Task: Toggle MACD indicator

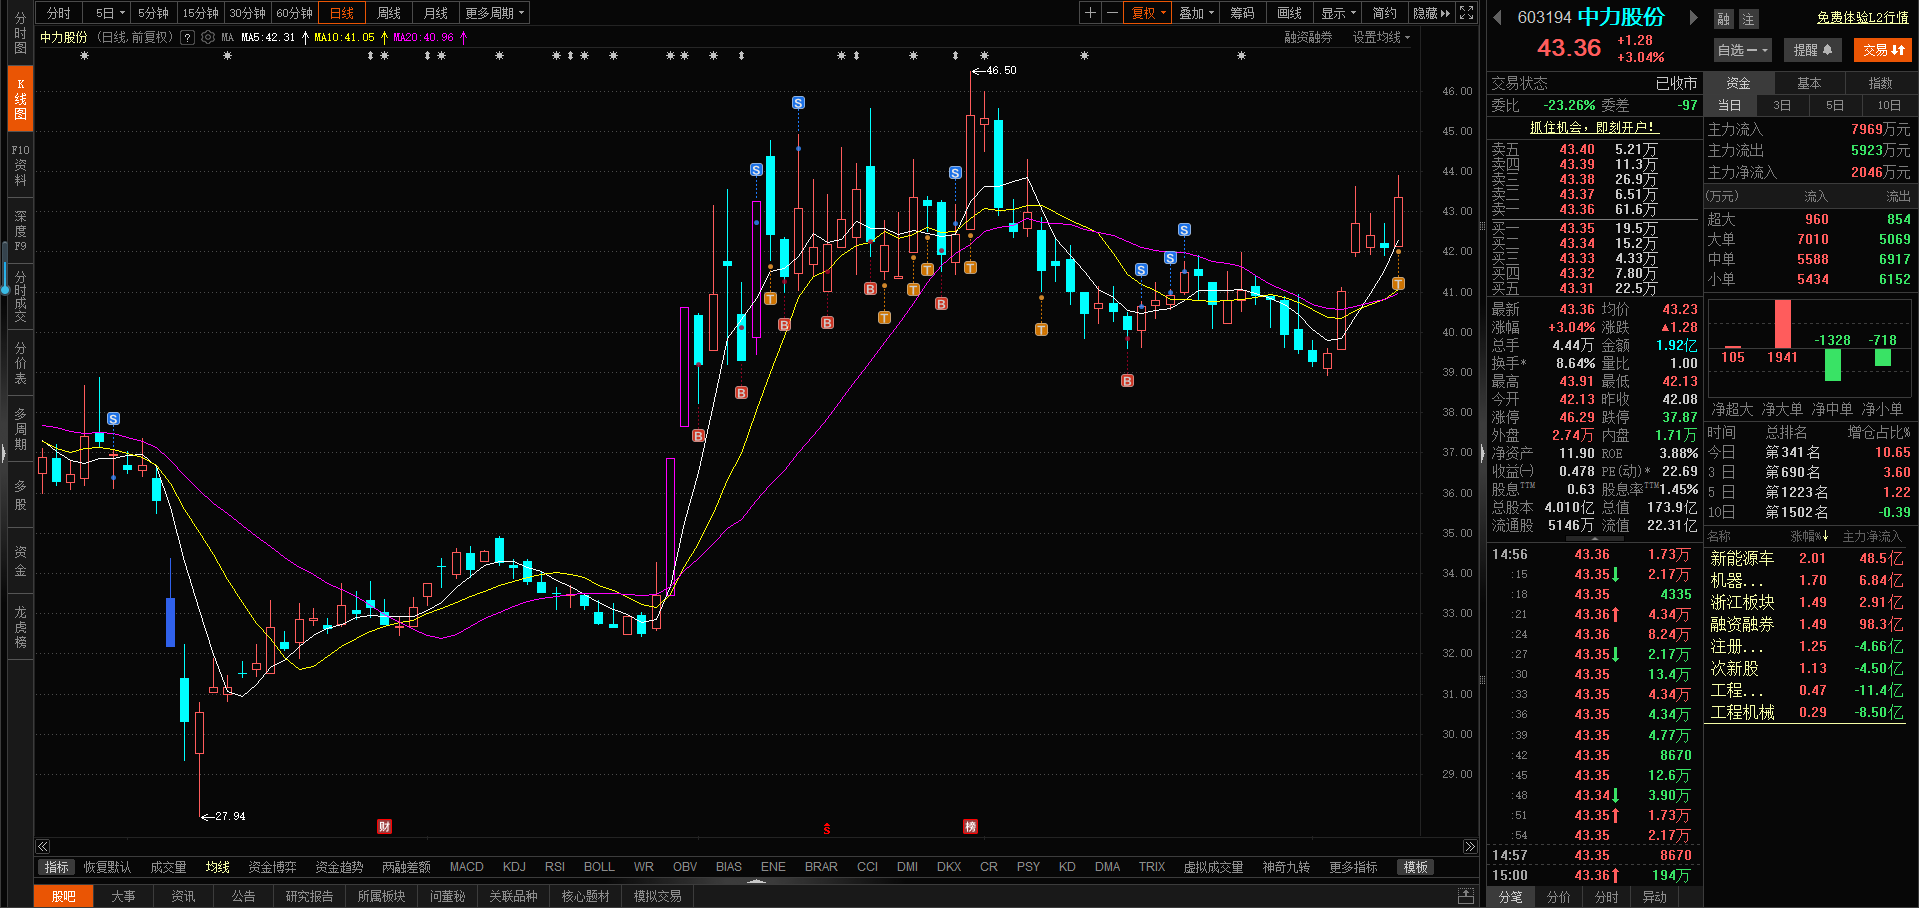Action: [x=466, y=867]
